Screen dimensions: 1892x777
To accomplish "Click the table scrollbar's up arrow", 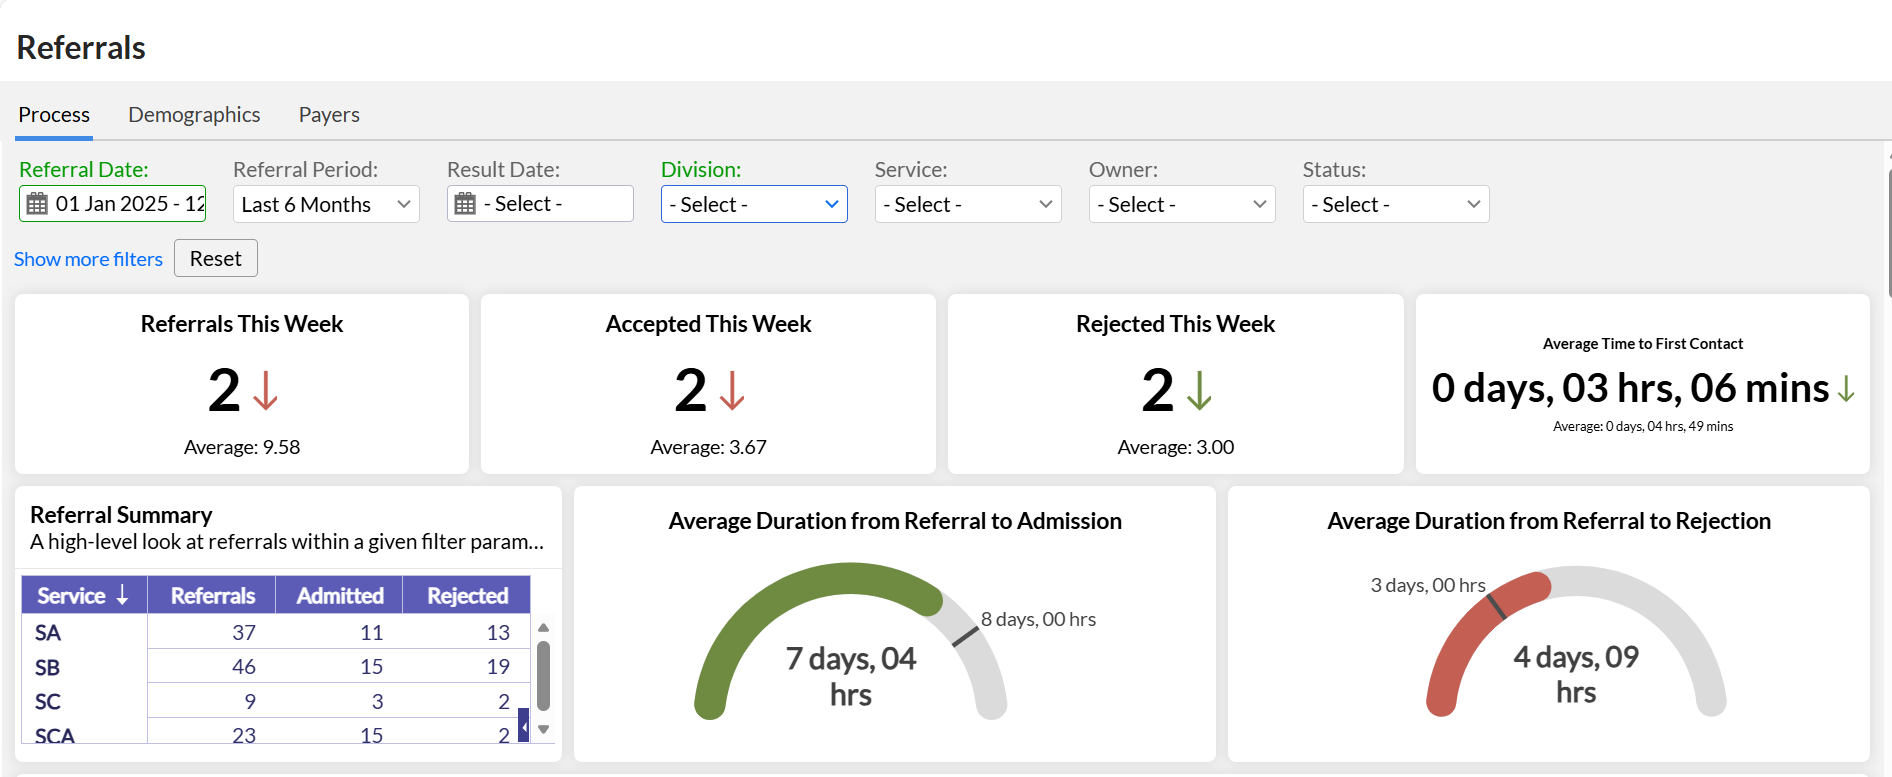I will pyautogui.click(x=544, y=628).
